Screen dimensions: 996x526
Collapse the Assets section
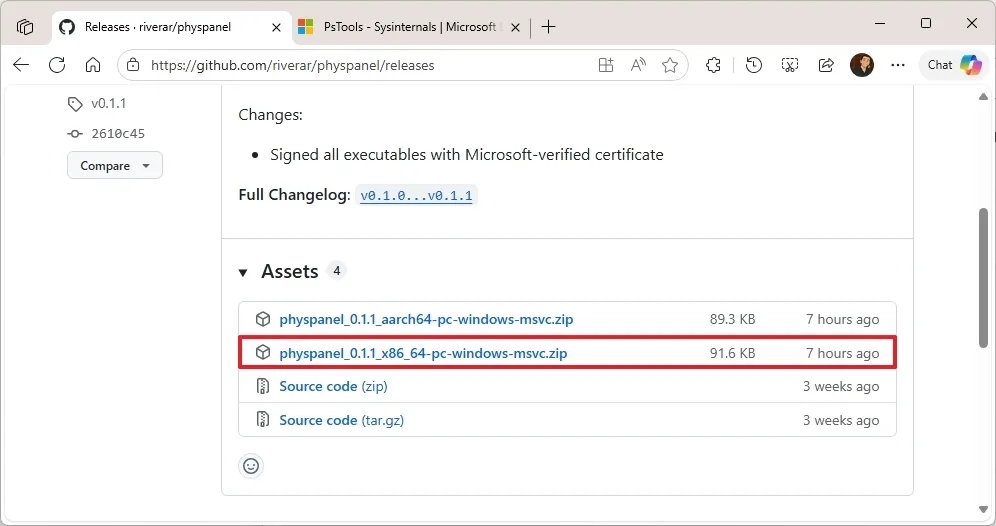point(243,272)
